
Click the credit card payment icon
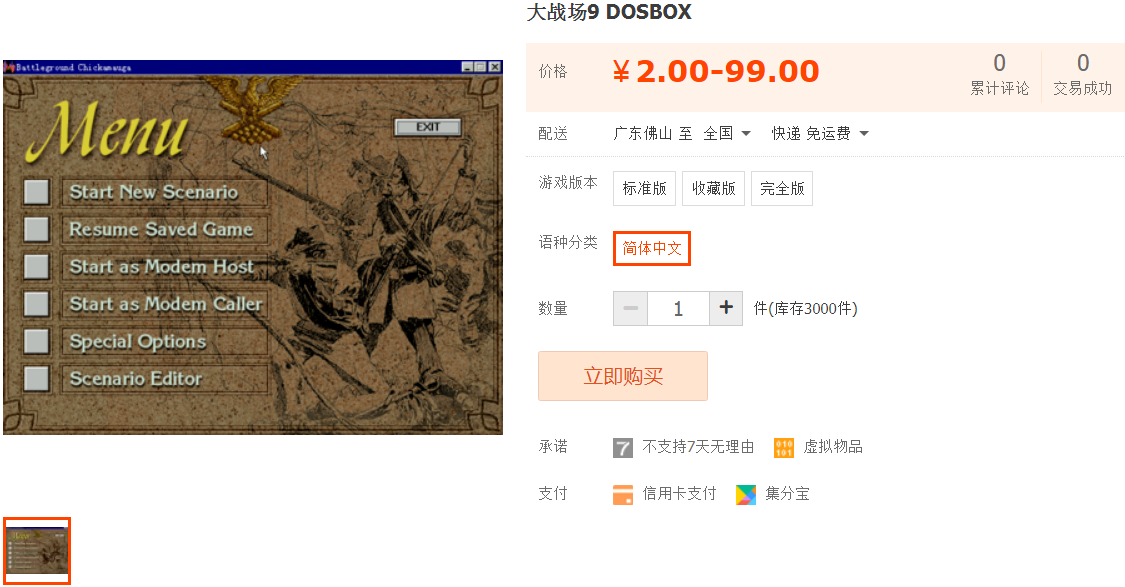(623, 494)
